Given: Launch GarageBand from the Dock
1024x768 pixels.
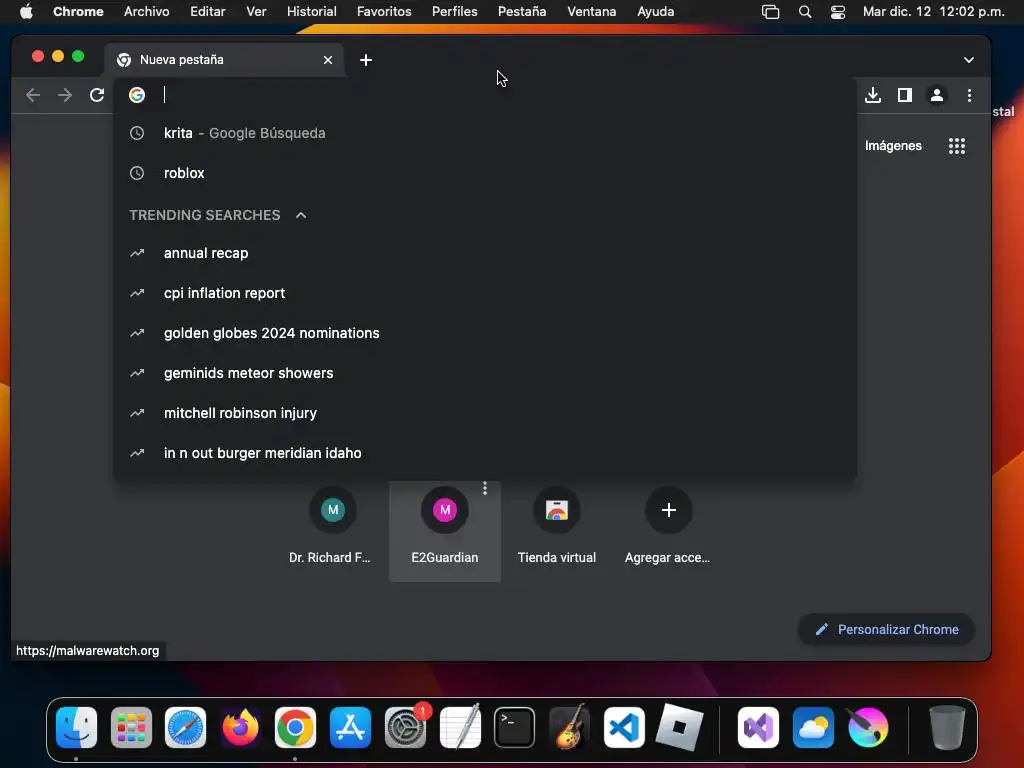Looking at the screenshot, I should pyautogui.click(x=569, y=728).
